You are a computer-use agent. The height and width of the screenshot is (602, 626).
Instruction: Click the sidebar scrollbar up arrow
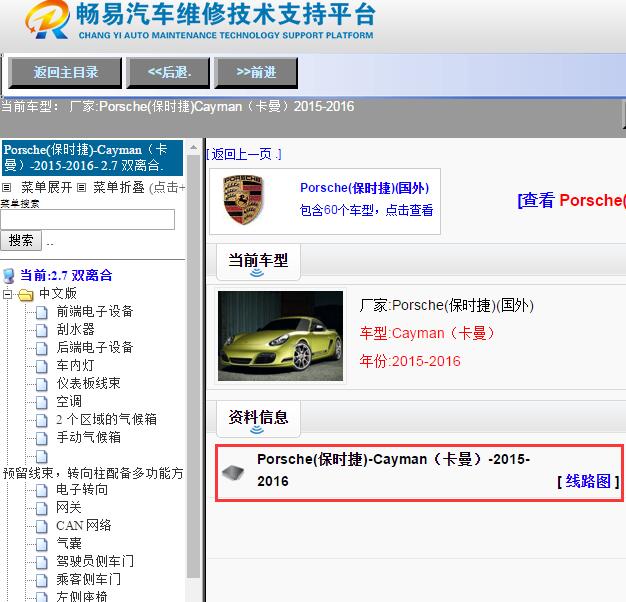tap(194, 147)
